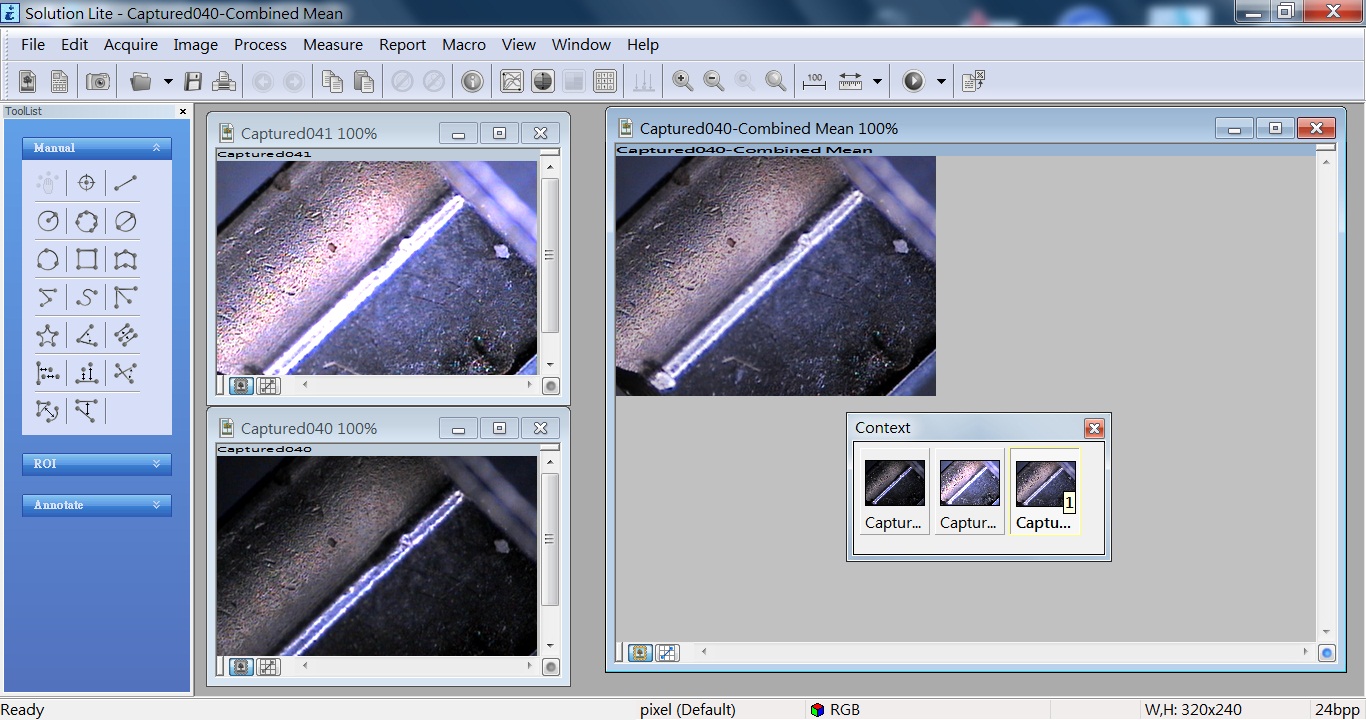The height and width of the screenshot is (720, 1366).
Task: Open the Process menu
Action: click(260, 45)
